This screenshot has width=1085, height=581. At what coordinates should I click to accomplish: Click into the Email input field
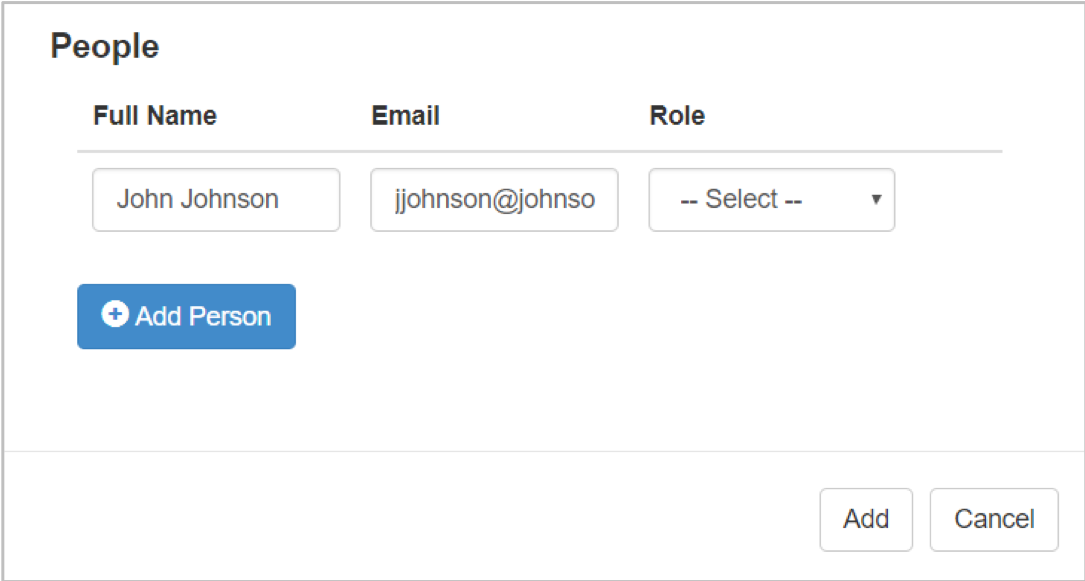point(494,200)
